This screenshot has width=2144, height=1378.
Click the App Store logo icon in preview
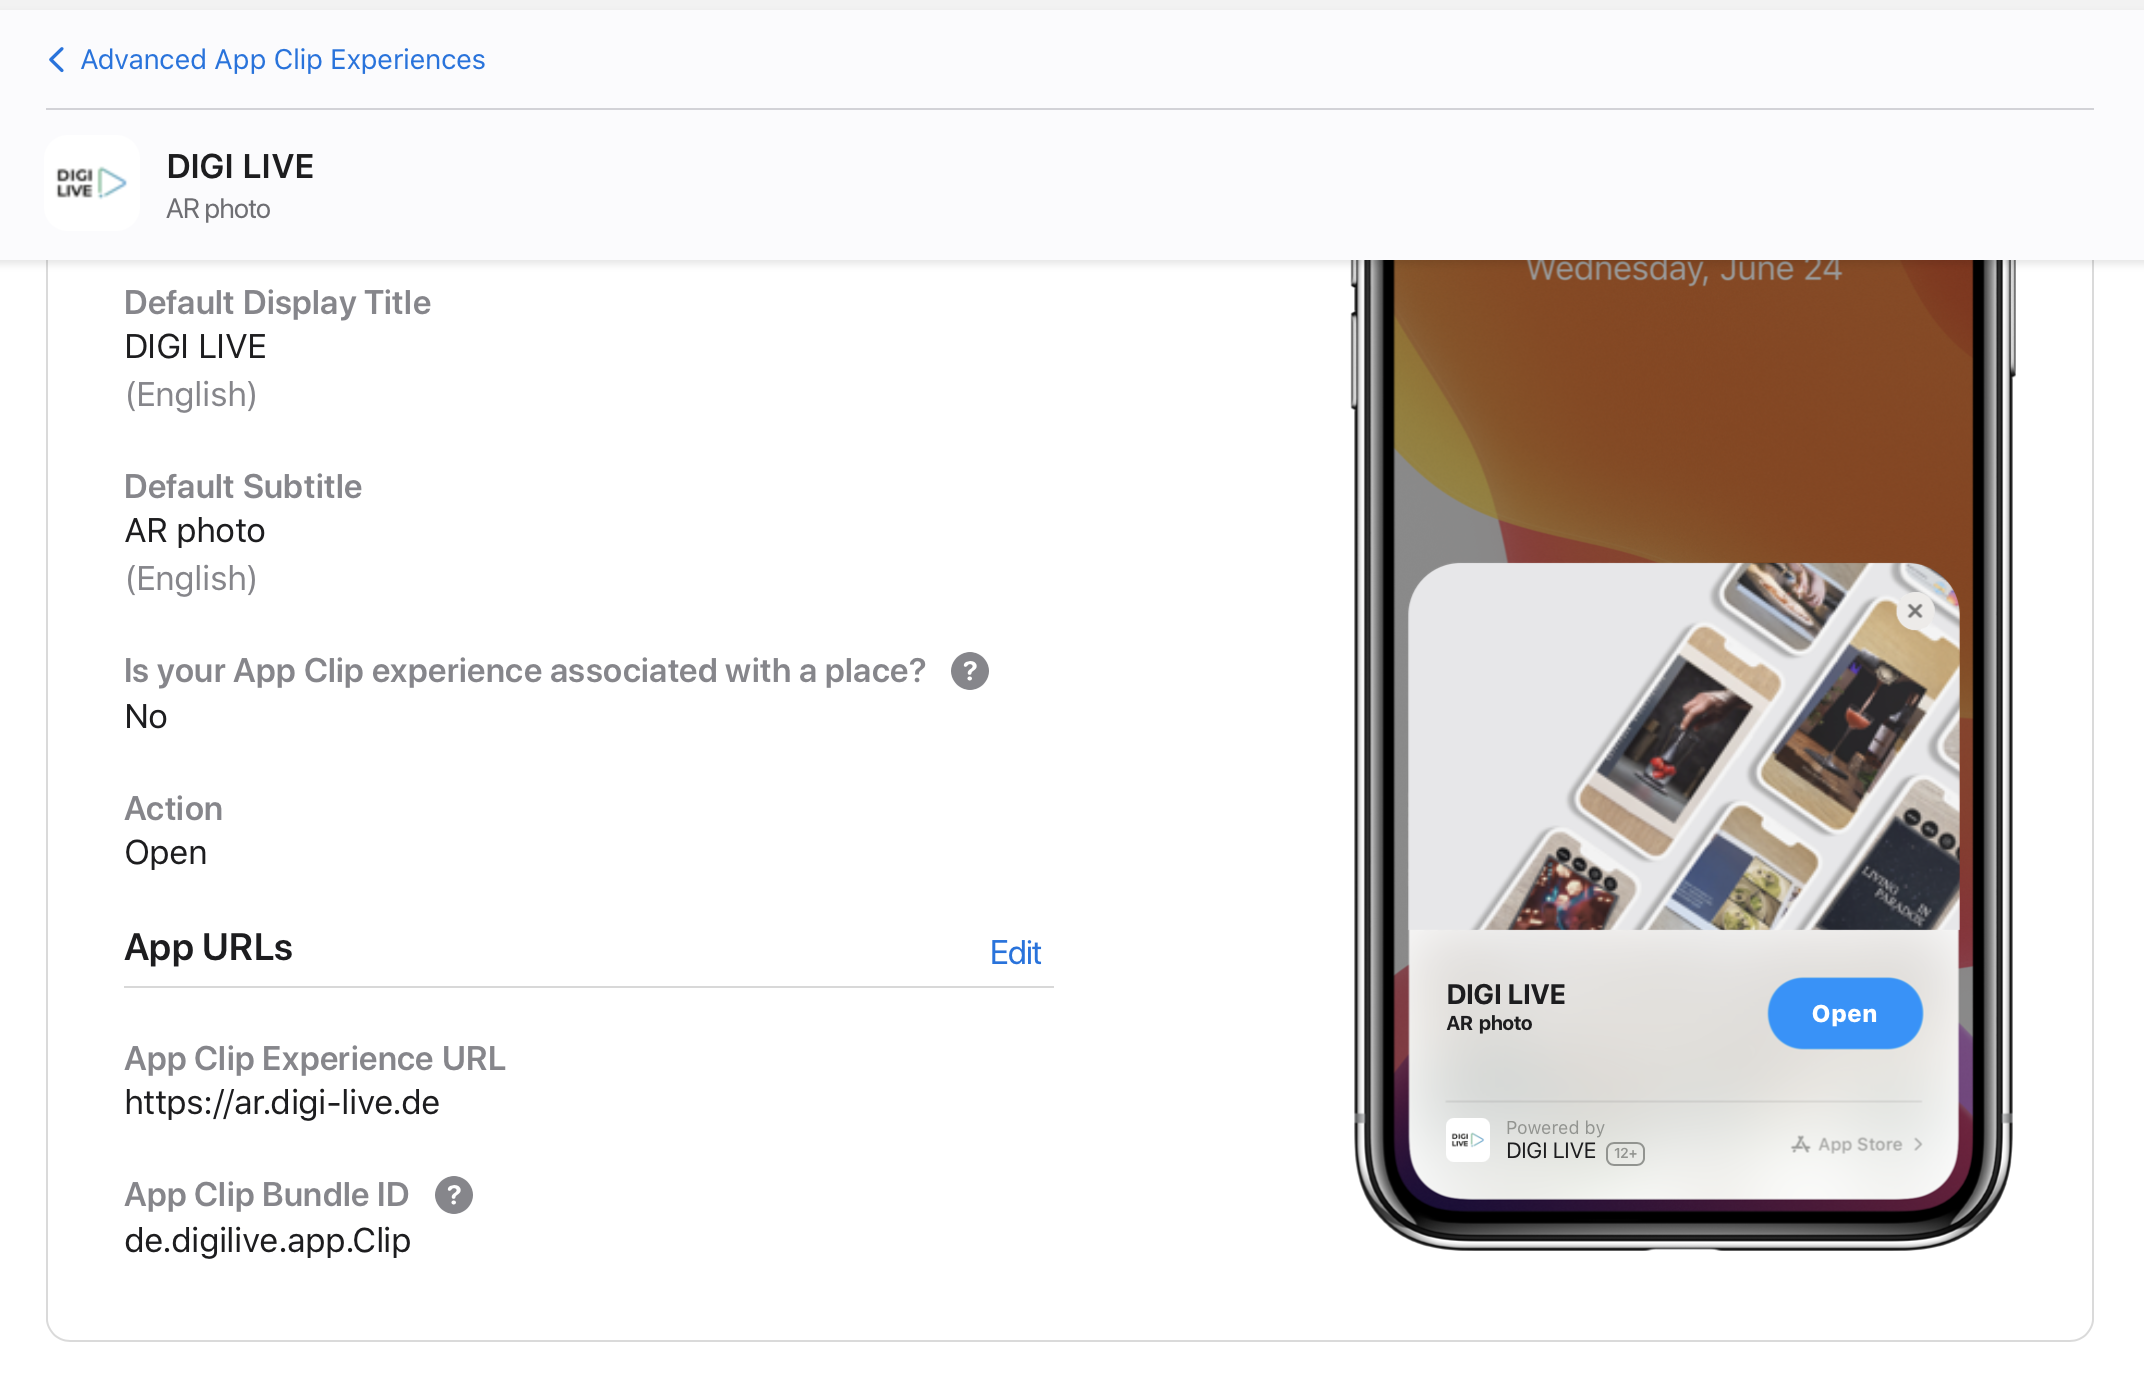pyautogui.click(x=1800, y=1144)
